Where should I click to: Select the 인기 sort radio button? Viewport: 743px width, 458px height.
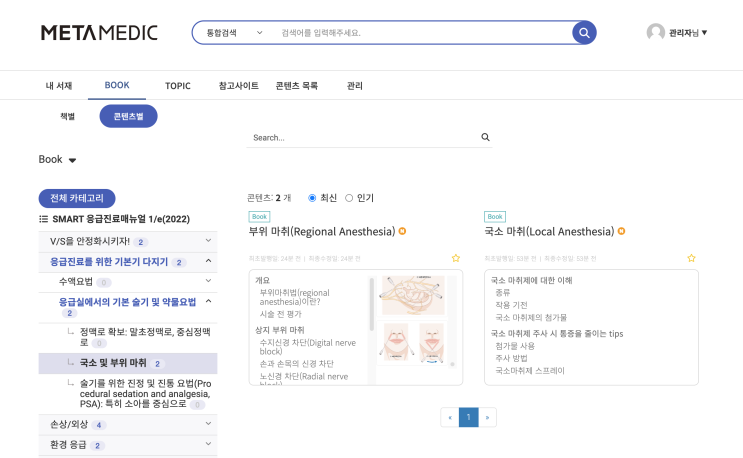pyautogui.click(x=349, y=198)
